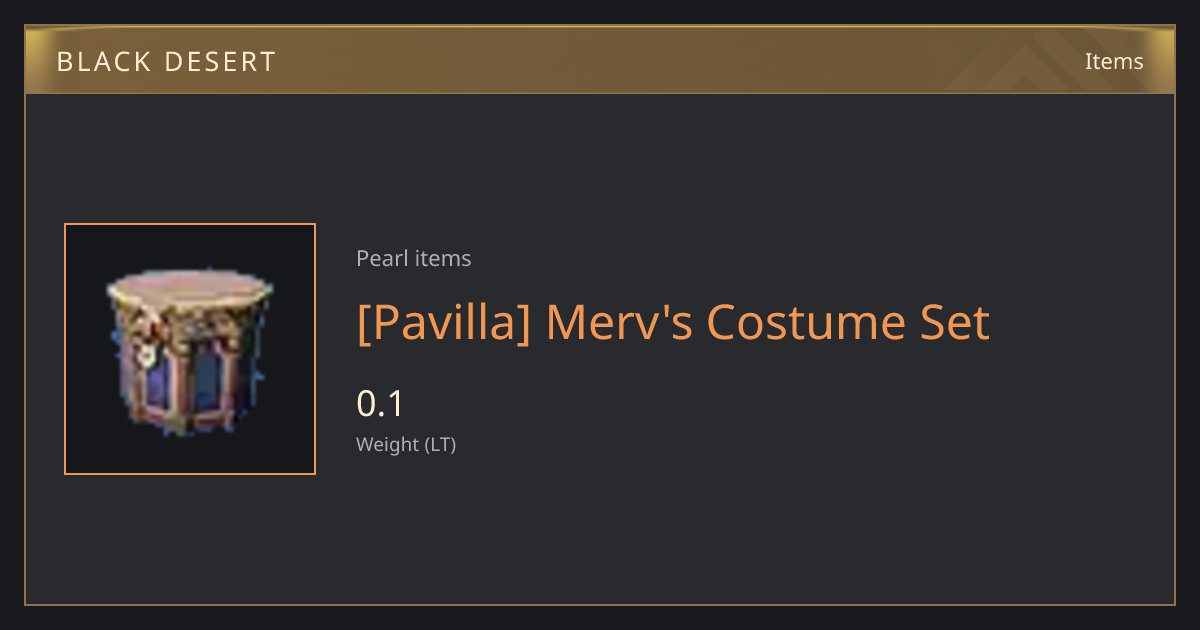This screenshot has width=1200, height=630.
Task: Click the [Pavilla] Merv's Costume Set title
Action: pos(673,323)
